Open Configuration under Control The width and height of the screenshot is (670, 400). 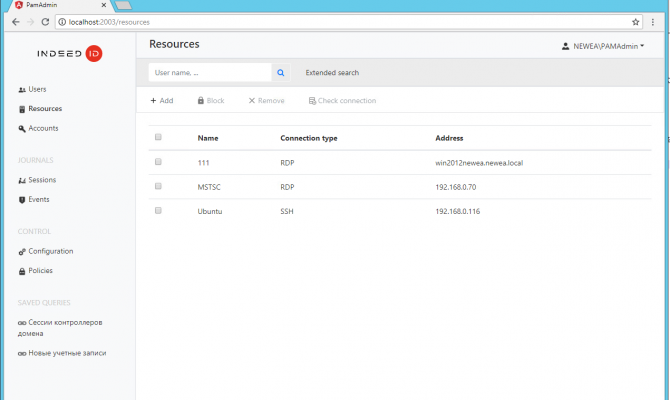point(50,251)
